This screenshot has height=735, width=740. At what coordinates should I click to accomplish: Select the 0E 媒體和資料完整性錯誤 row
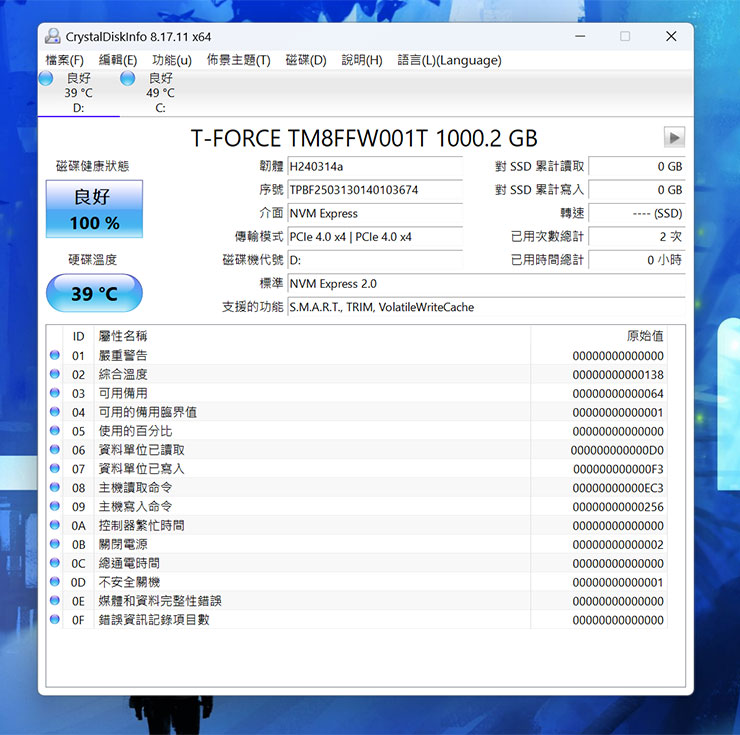pyautogui.click(x=357, y=601)
